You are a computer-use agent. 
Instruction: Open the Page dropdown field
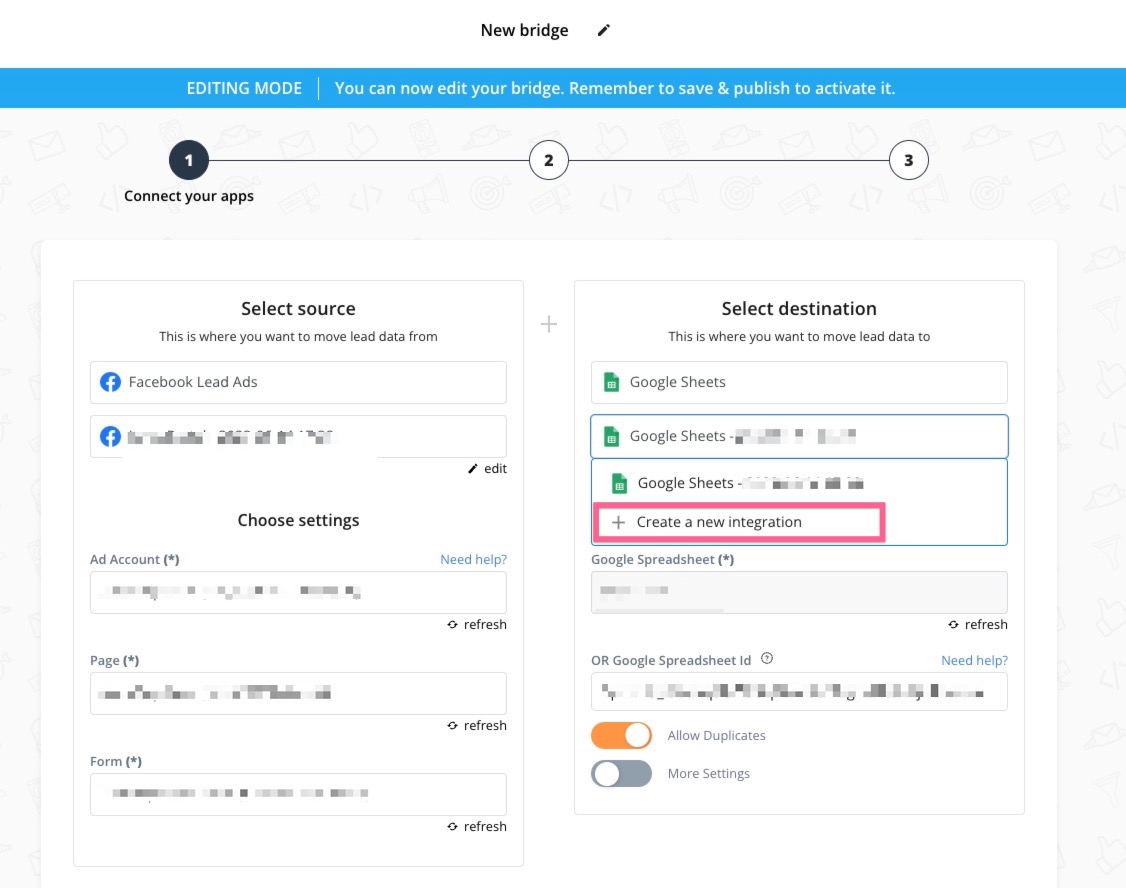298,693
